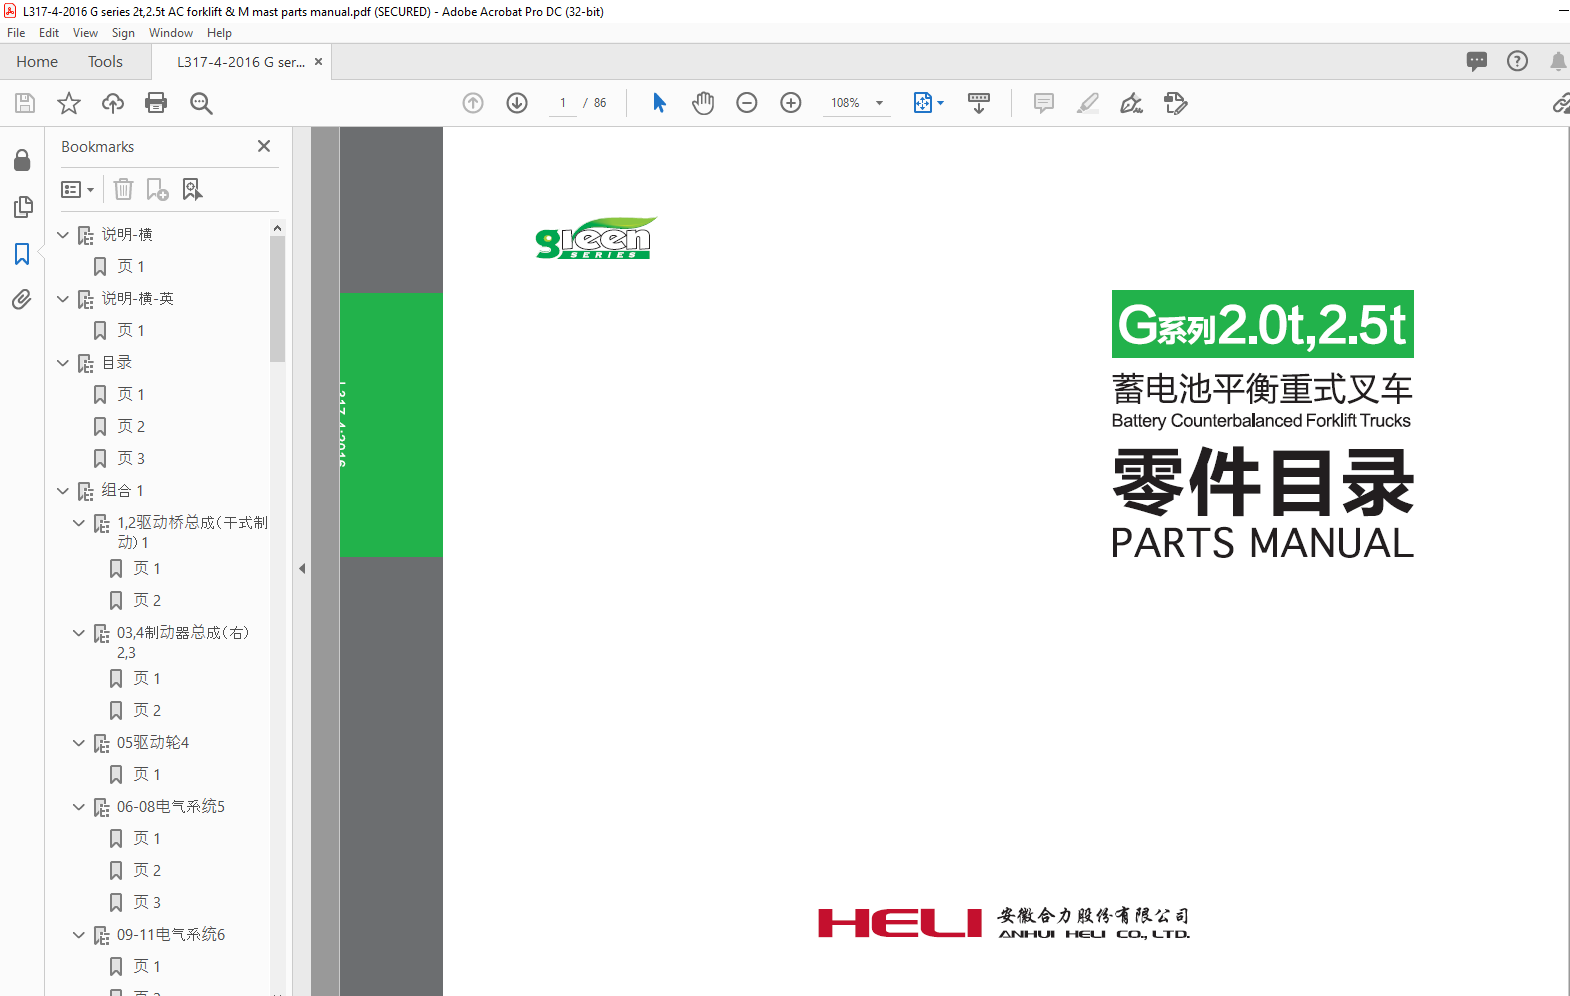Viewport: 1570px width, 996px height.
Task: Open the Window menu
Action: (x=171, y=33)
